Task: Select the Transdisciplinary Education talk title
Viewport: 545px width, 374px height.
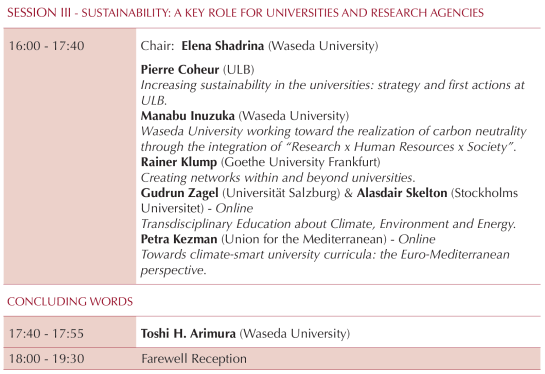Action: [328, 224]
